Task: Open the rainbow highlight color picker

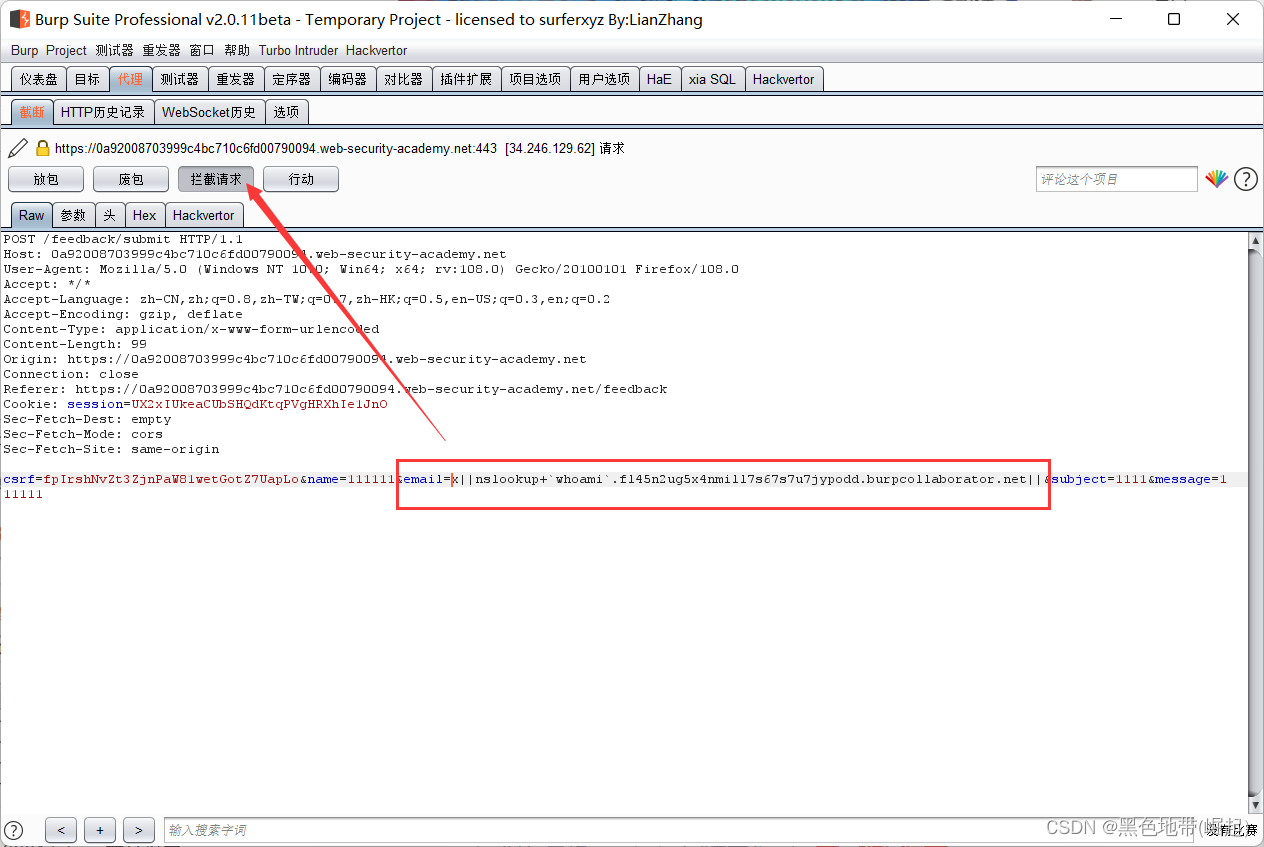Action: 1216,179
